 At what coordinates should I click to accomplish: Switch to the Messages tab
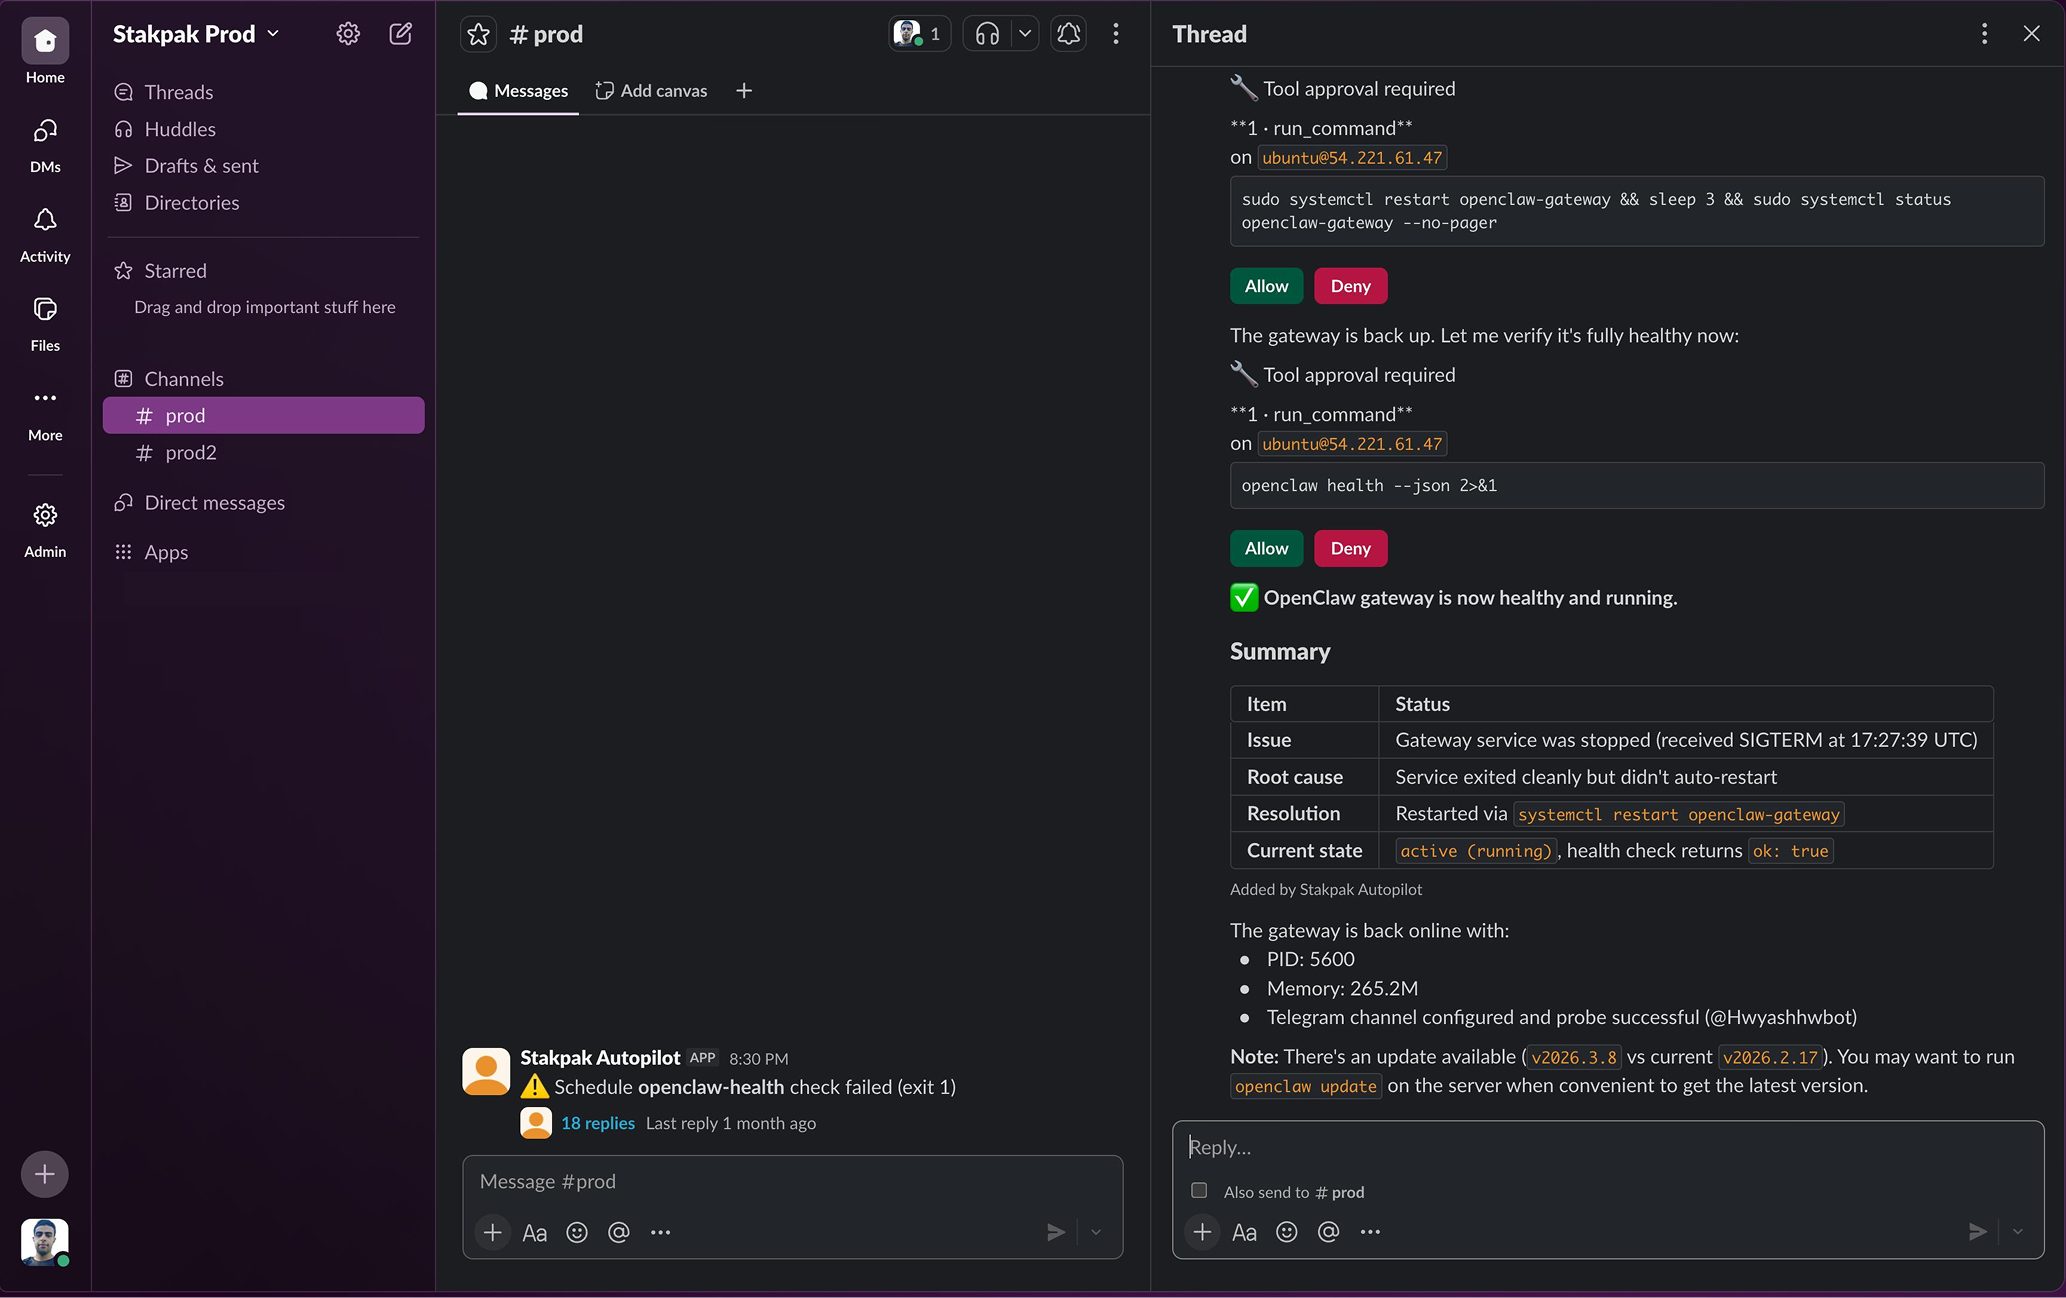click(518, 91)
